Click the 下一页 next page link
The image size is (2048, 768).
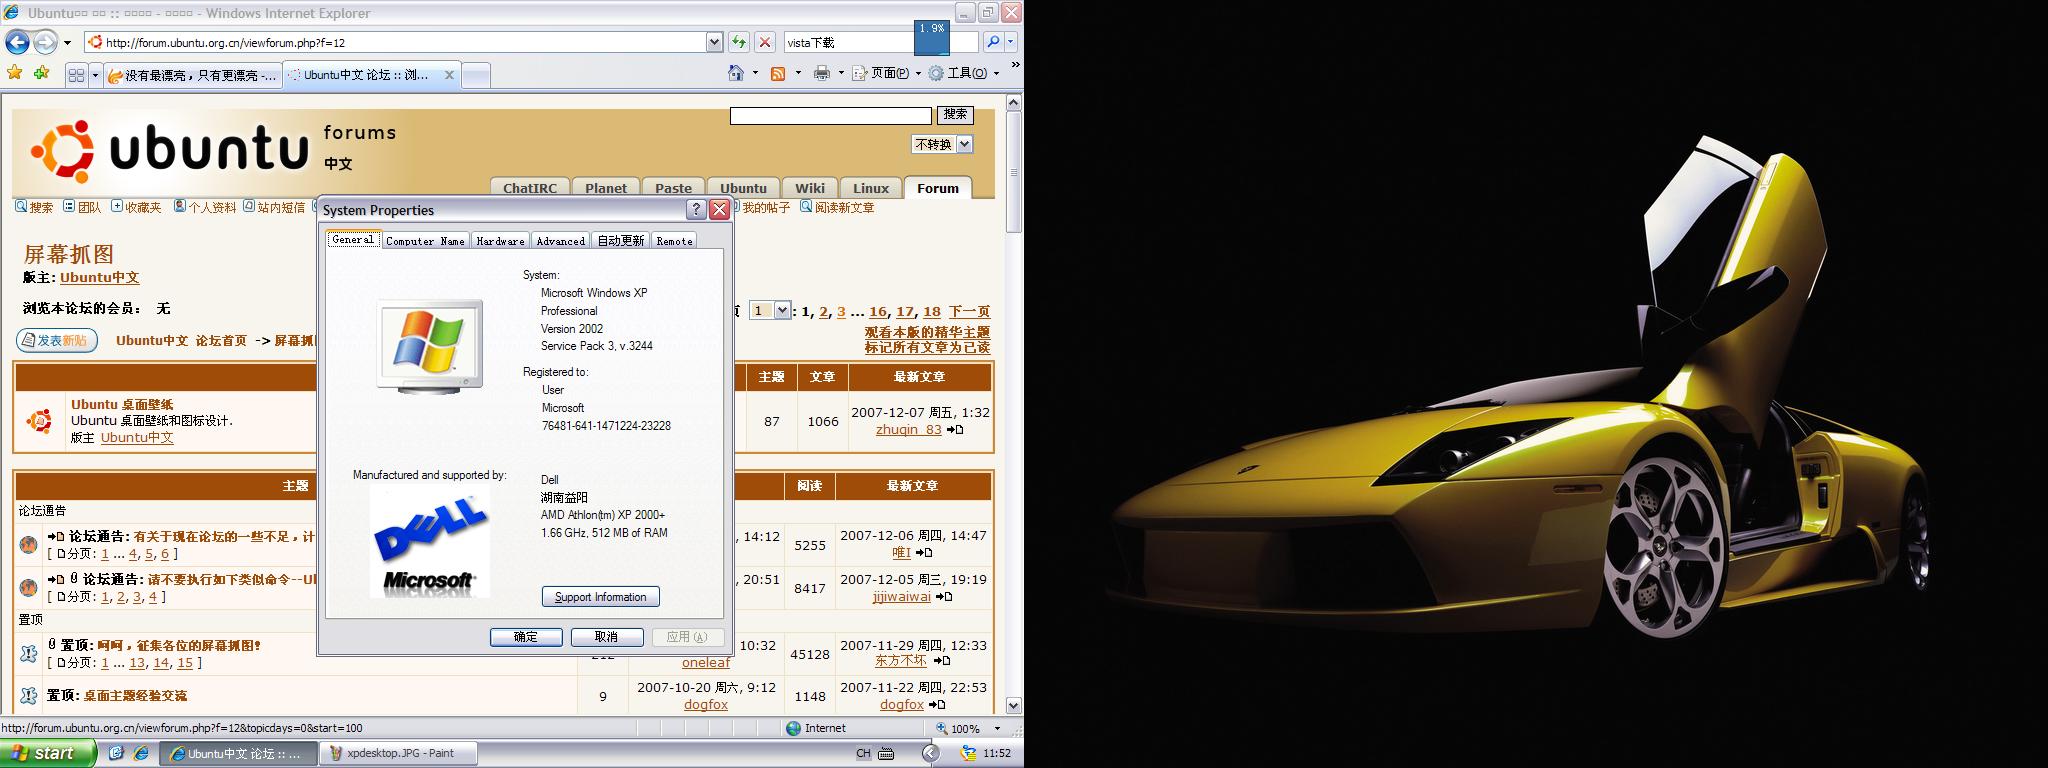(969, 312)
